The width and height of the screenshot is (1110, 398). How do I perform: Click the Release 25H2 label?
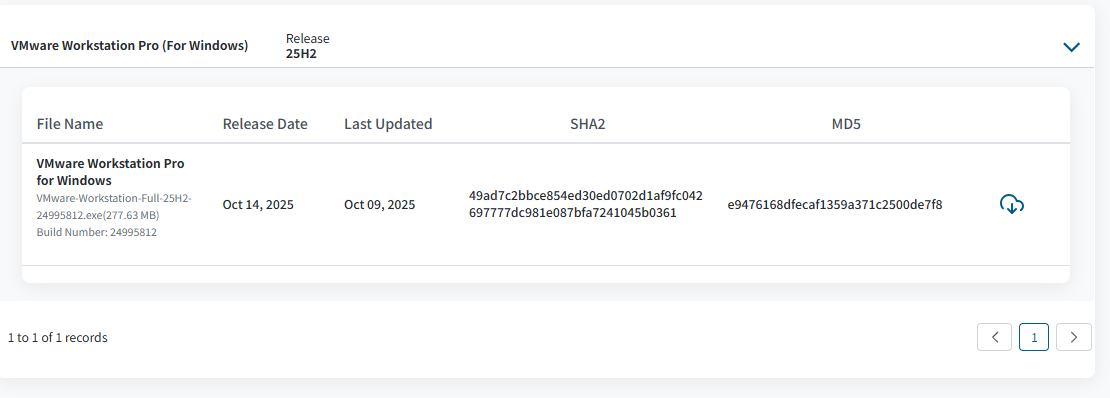pyautogui.click(x=307, y=46)
